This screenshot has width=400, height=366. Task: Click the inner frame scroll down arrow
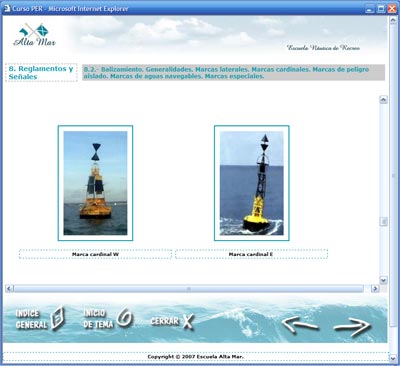click(384, 280)
